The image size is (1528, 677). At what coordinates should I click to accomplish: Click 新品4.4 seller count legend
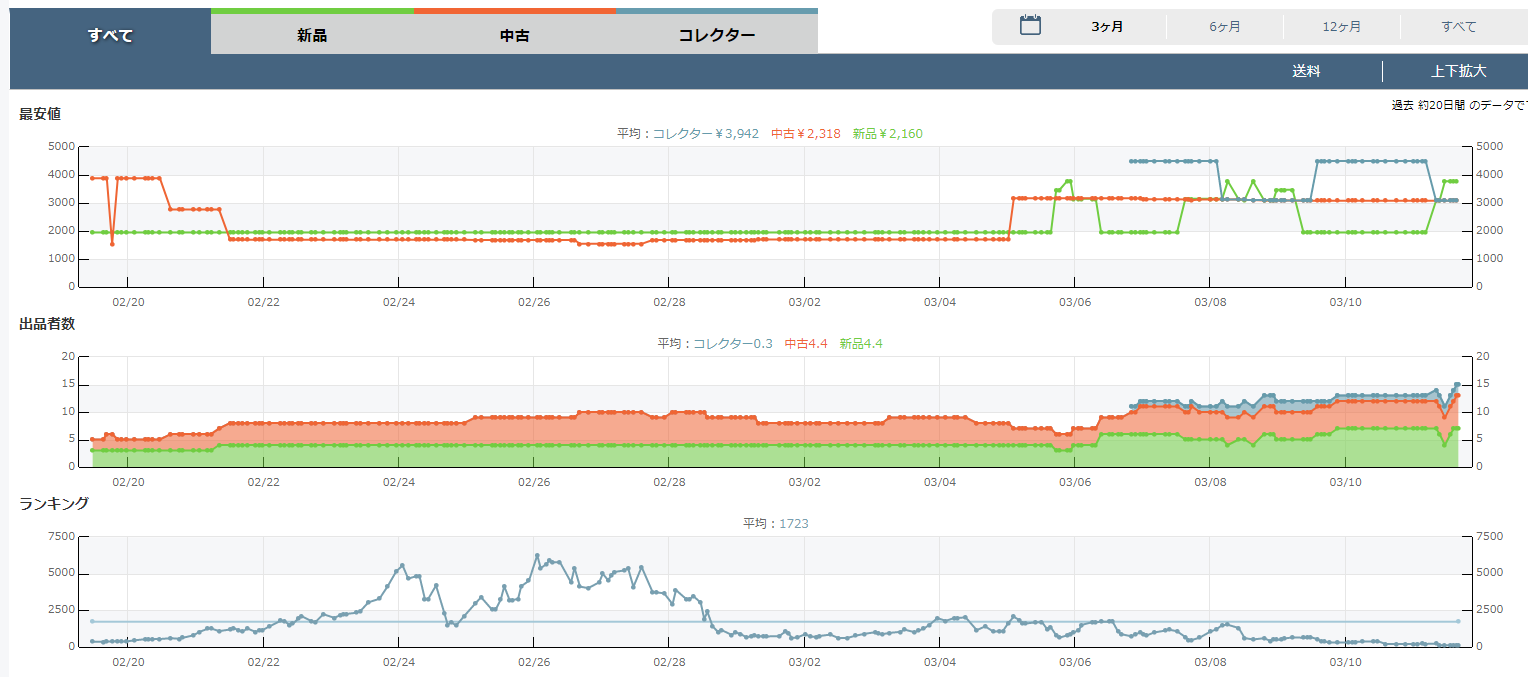click(x=861, y=343)
